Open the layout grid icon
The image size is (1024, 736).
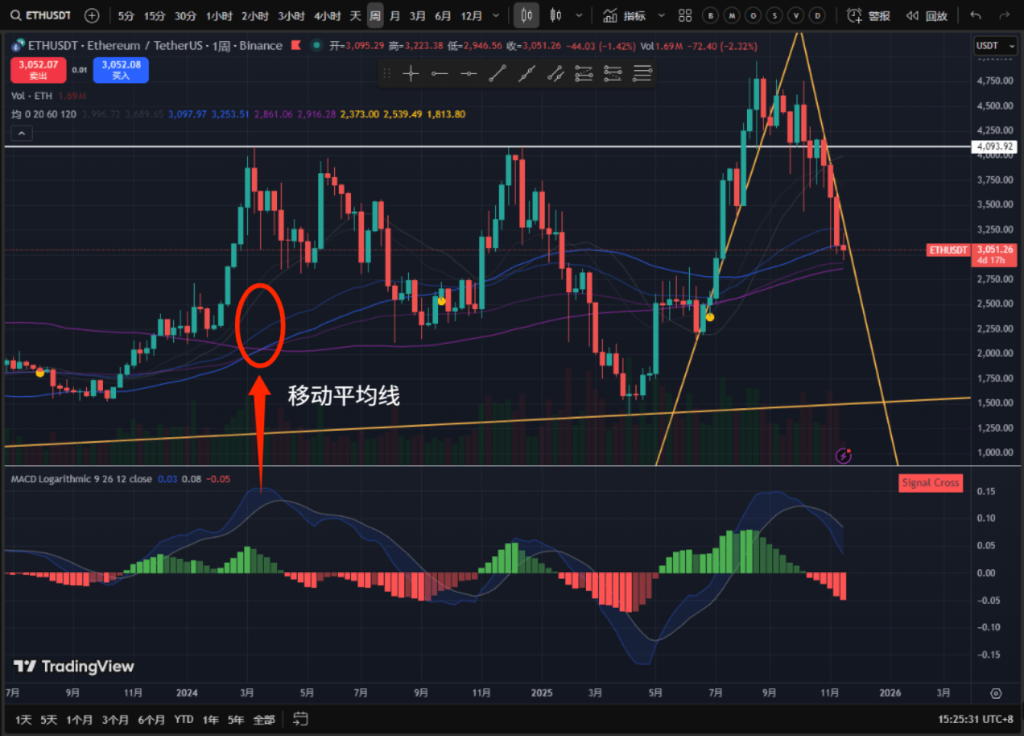tap(684, 16)
